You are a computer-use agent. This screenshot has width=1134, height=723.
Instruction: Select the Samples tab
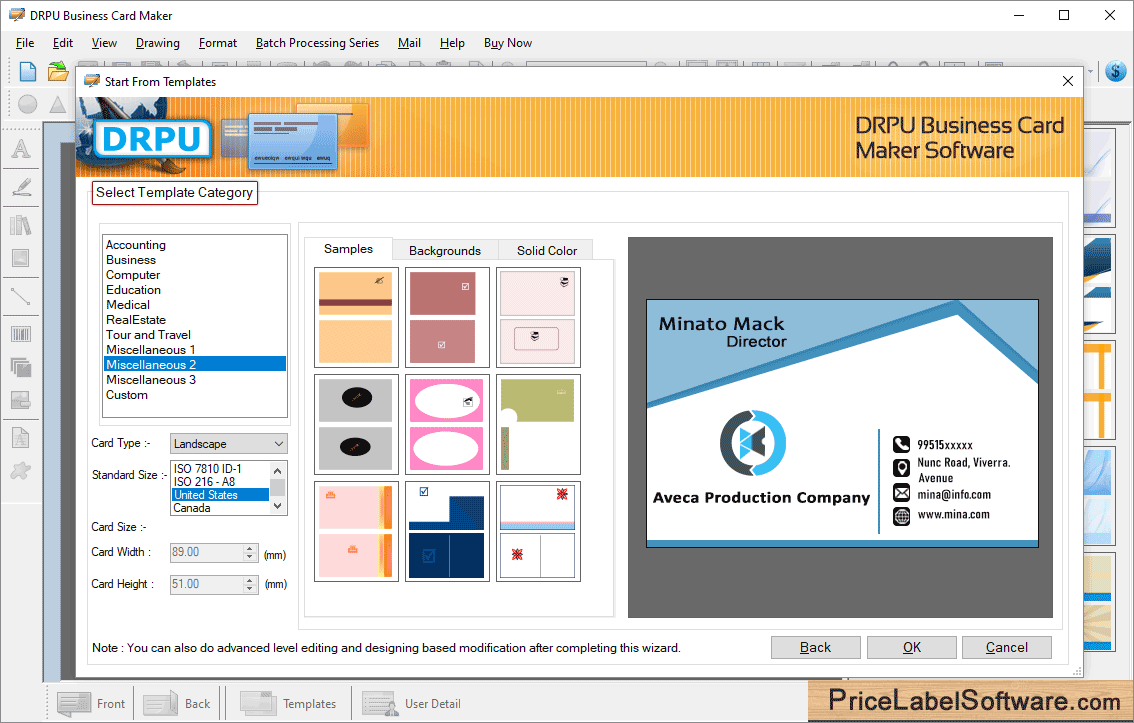click(x=349, y=249)
